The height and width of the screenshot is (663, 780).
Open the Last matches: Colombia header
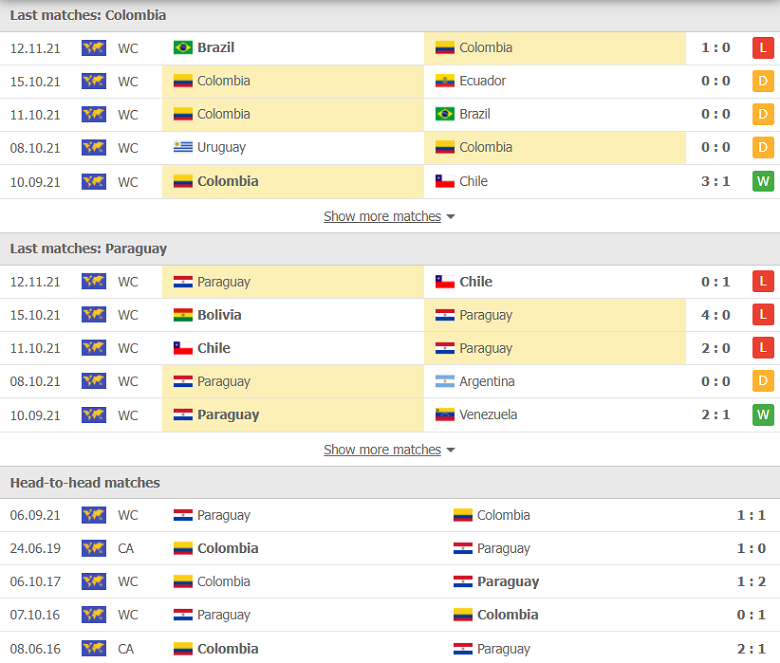[x=88, y=15]
